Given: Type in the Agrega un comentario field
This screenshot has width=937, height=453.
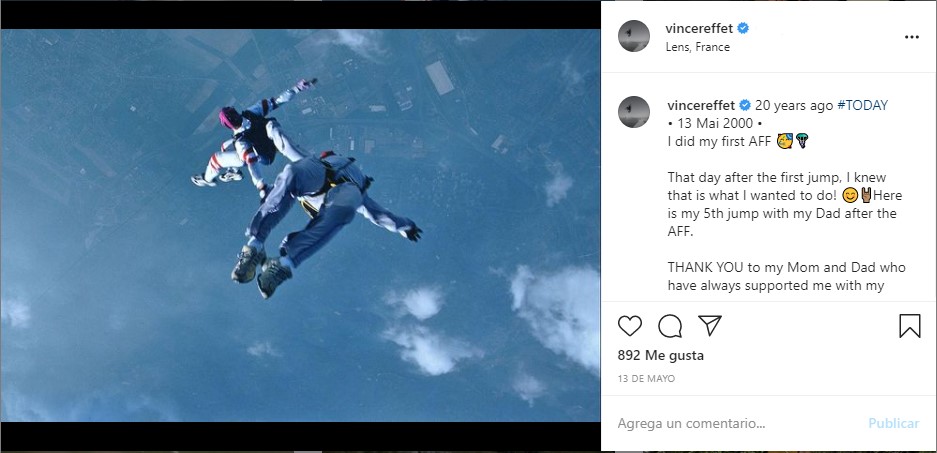Looking at the screenshot, I should pos(730,423).
